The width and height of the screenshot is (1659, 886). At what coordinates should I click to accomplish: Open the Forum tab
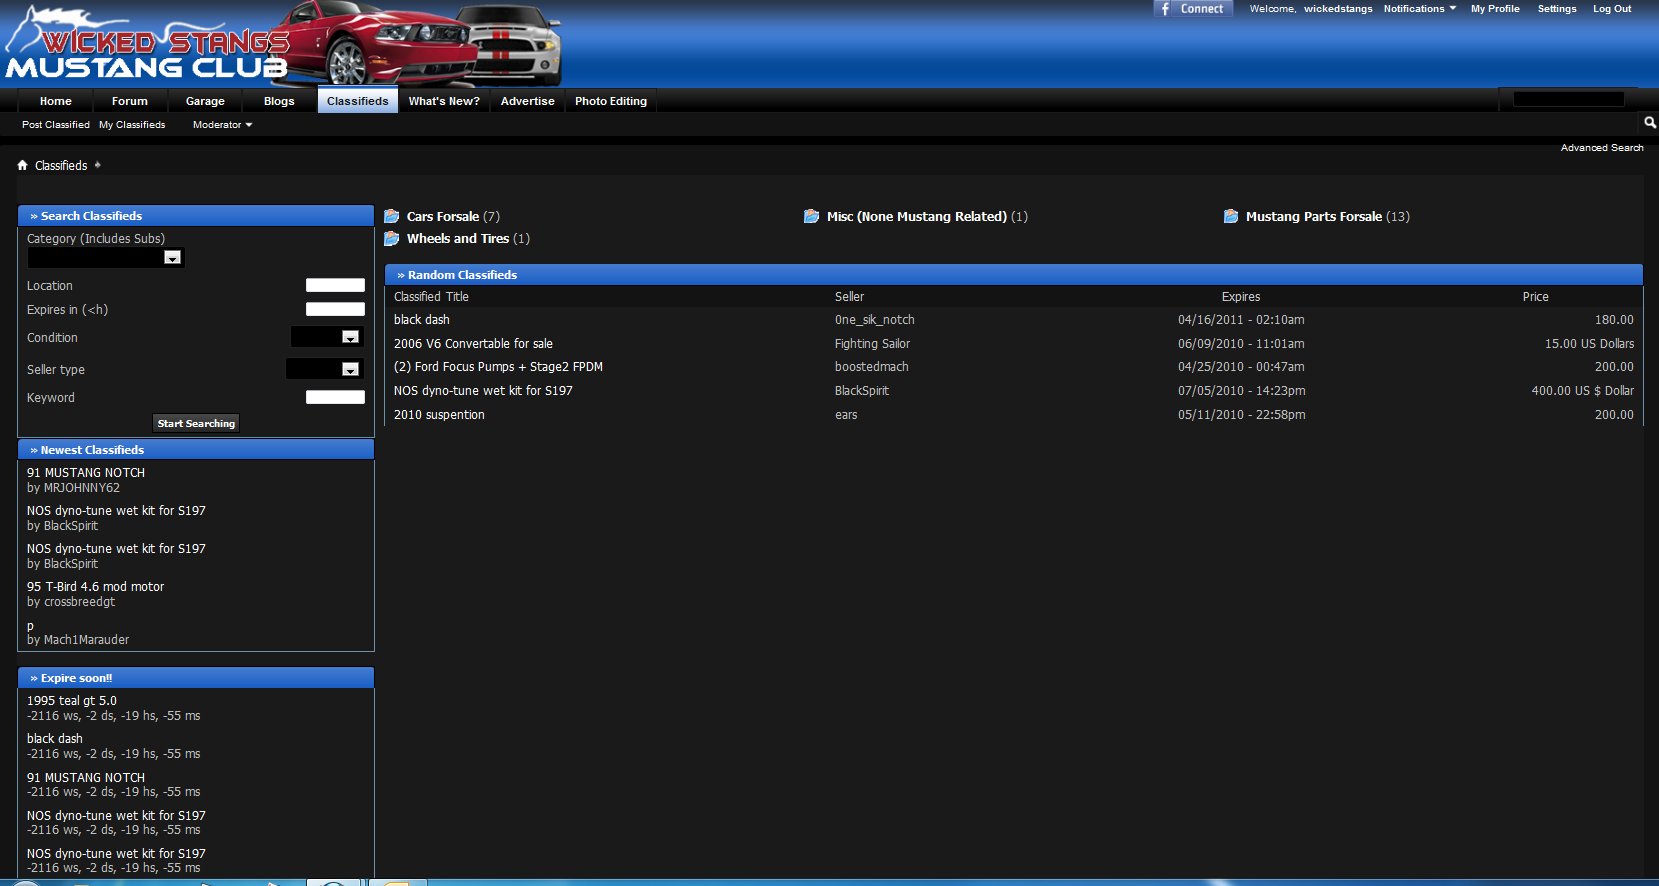(130, 101)
